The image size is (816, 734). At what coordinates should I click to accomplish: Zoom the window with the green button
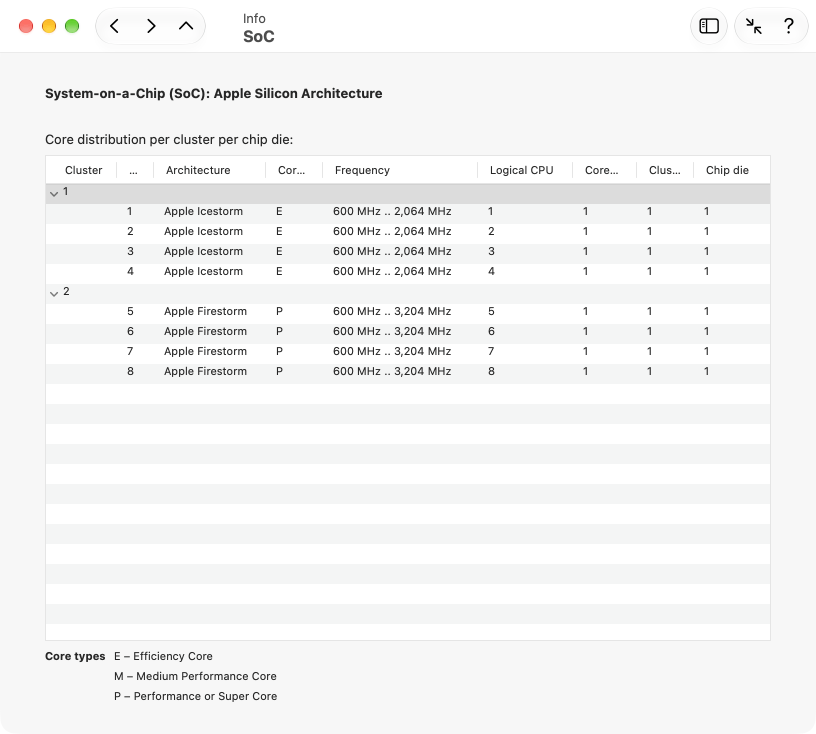72,26
